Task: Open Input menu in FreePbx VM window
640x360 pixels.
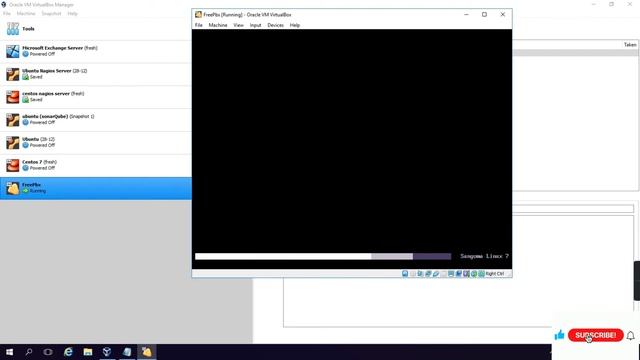Action: (256, 25)
